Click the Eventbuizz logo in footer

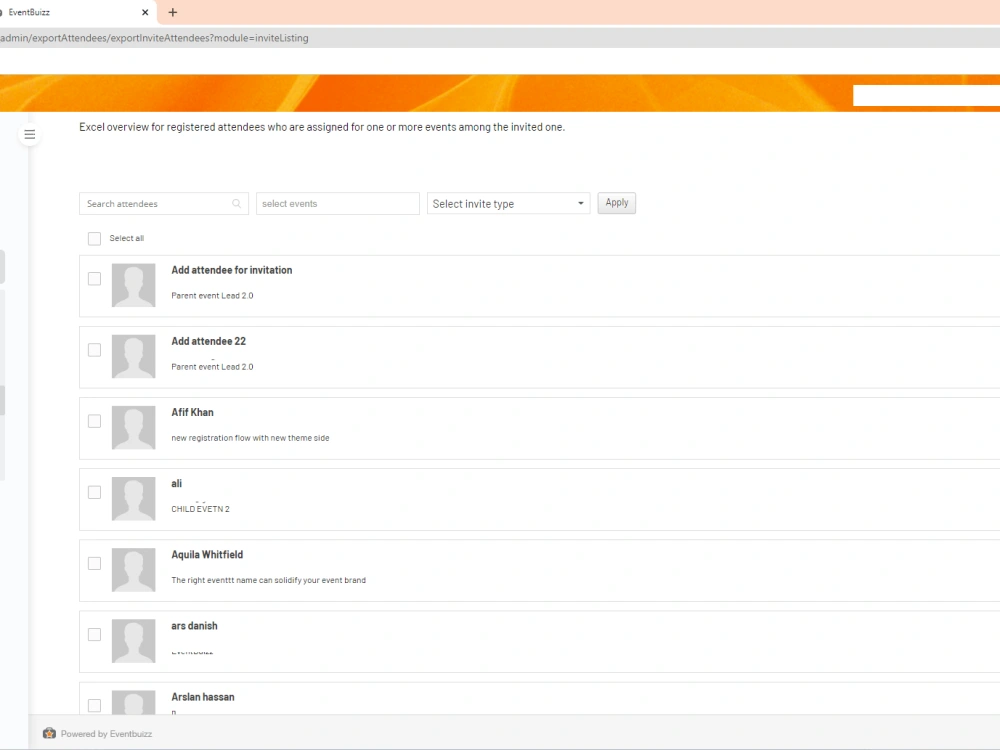[x=49, y=733]
